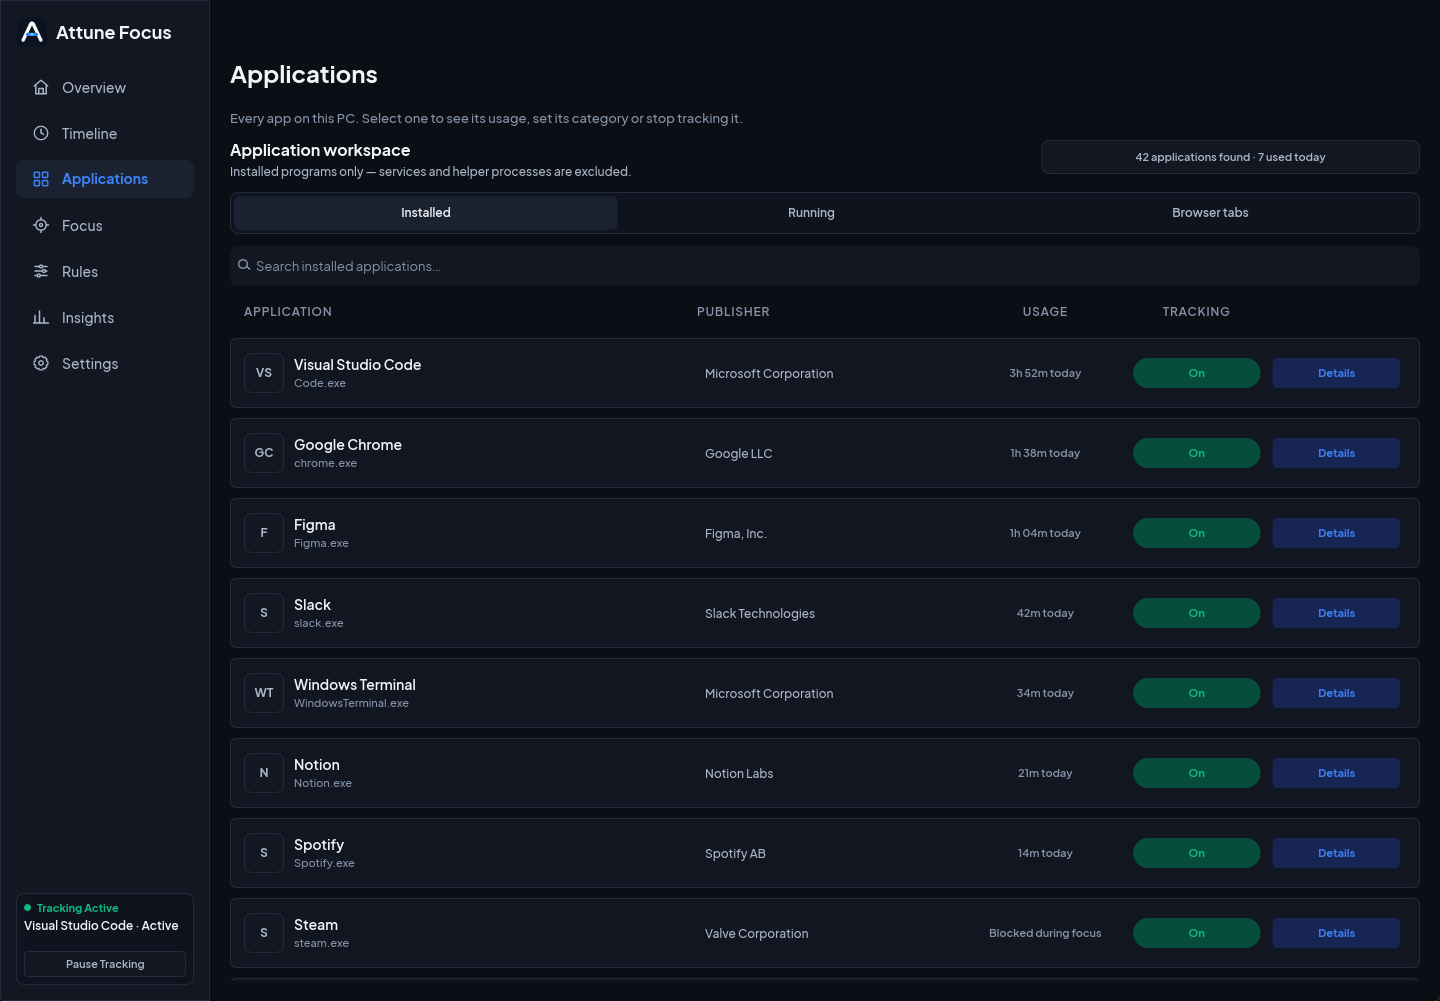
Task: Go to the Timeline page
Action: (105, 133)
